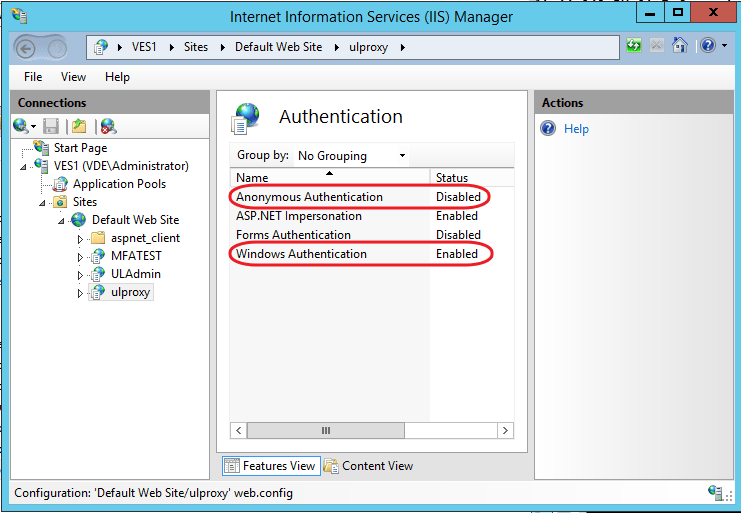The width and height of the screenshot is (741, 513).
Task: Select the Windows Authentication row
Action: 372,254
